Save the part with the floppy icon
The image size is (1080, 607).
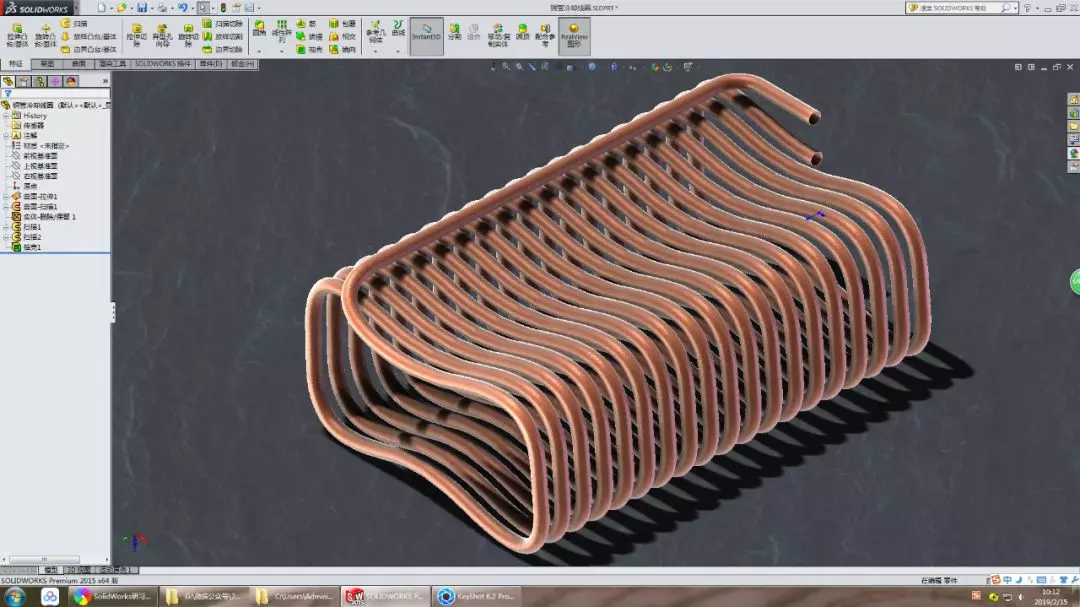(141, 8)
